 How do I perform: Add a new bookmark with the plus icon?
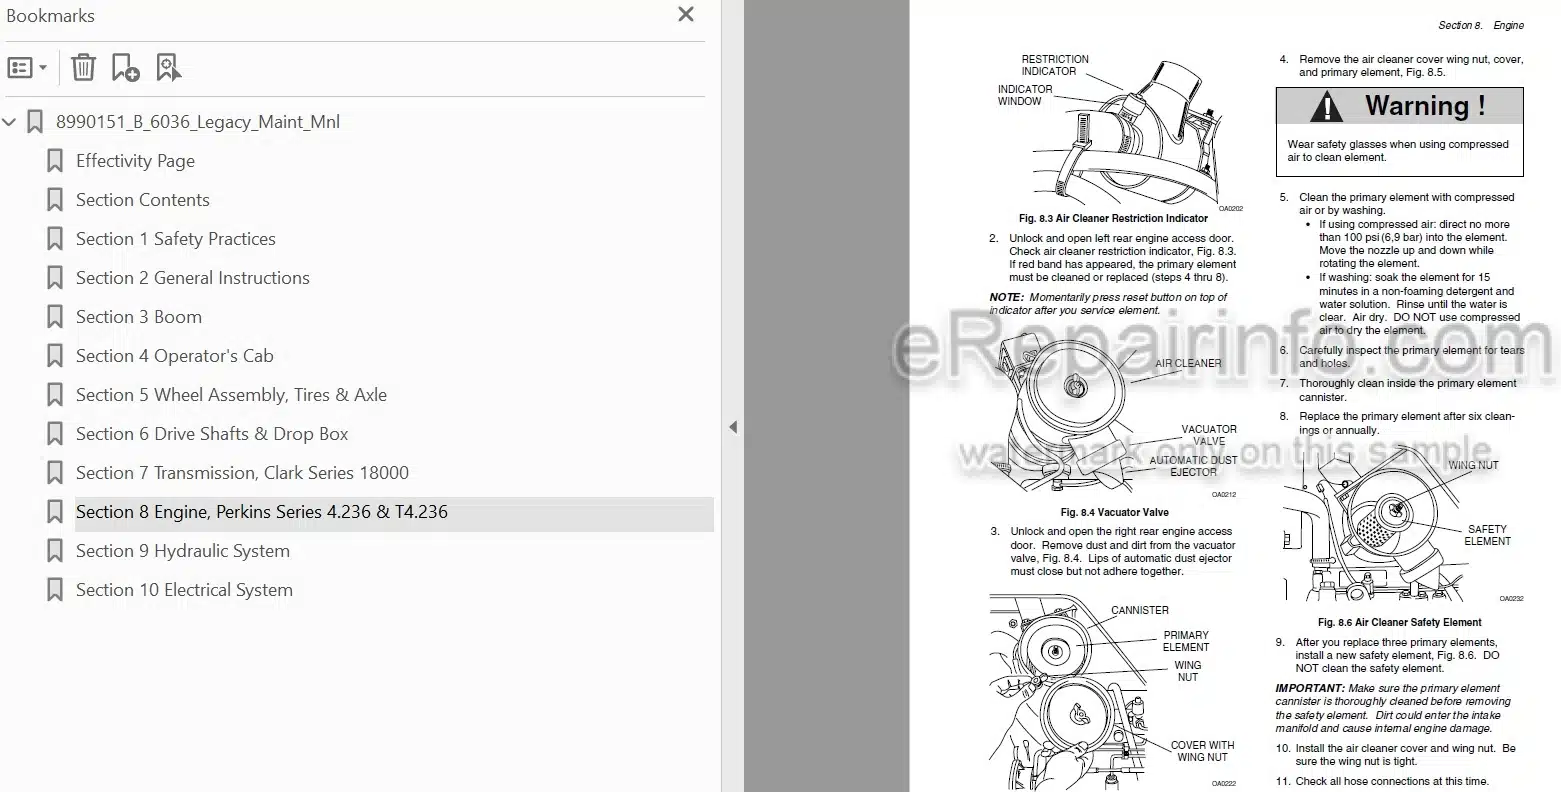(x=125, y=68)
